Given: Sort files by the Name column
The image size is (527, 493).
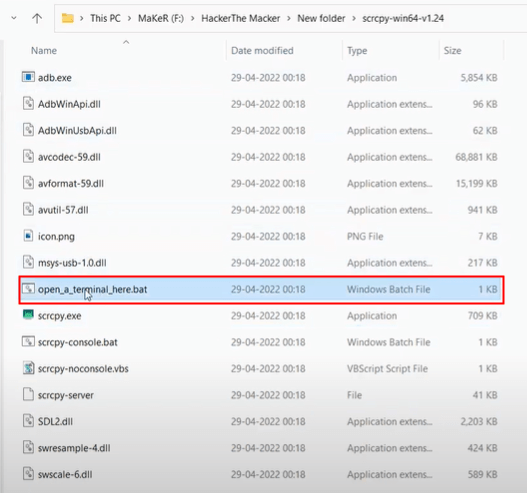Looking at the screenshot, I should click(x=44, y=51).
